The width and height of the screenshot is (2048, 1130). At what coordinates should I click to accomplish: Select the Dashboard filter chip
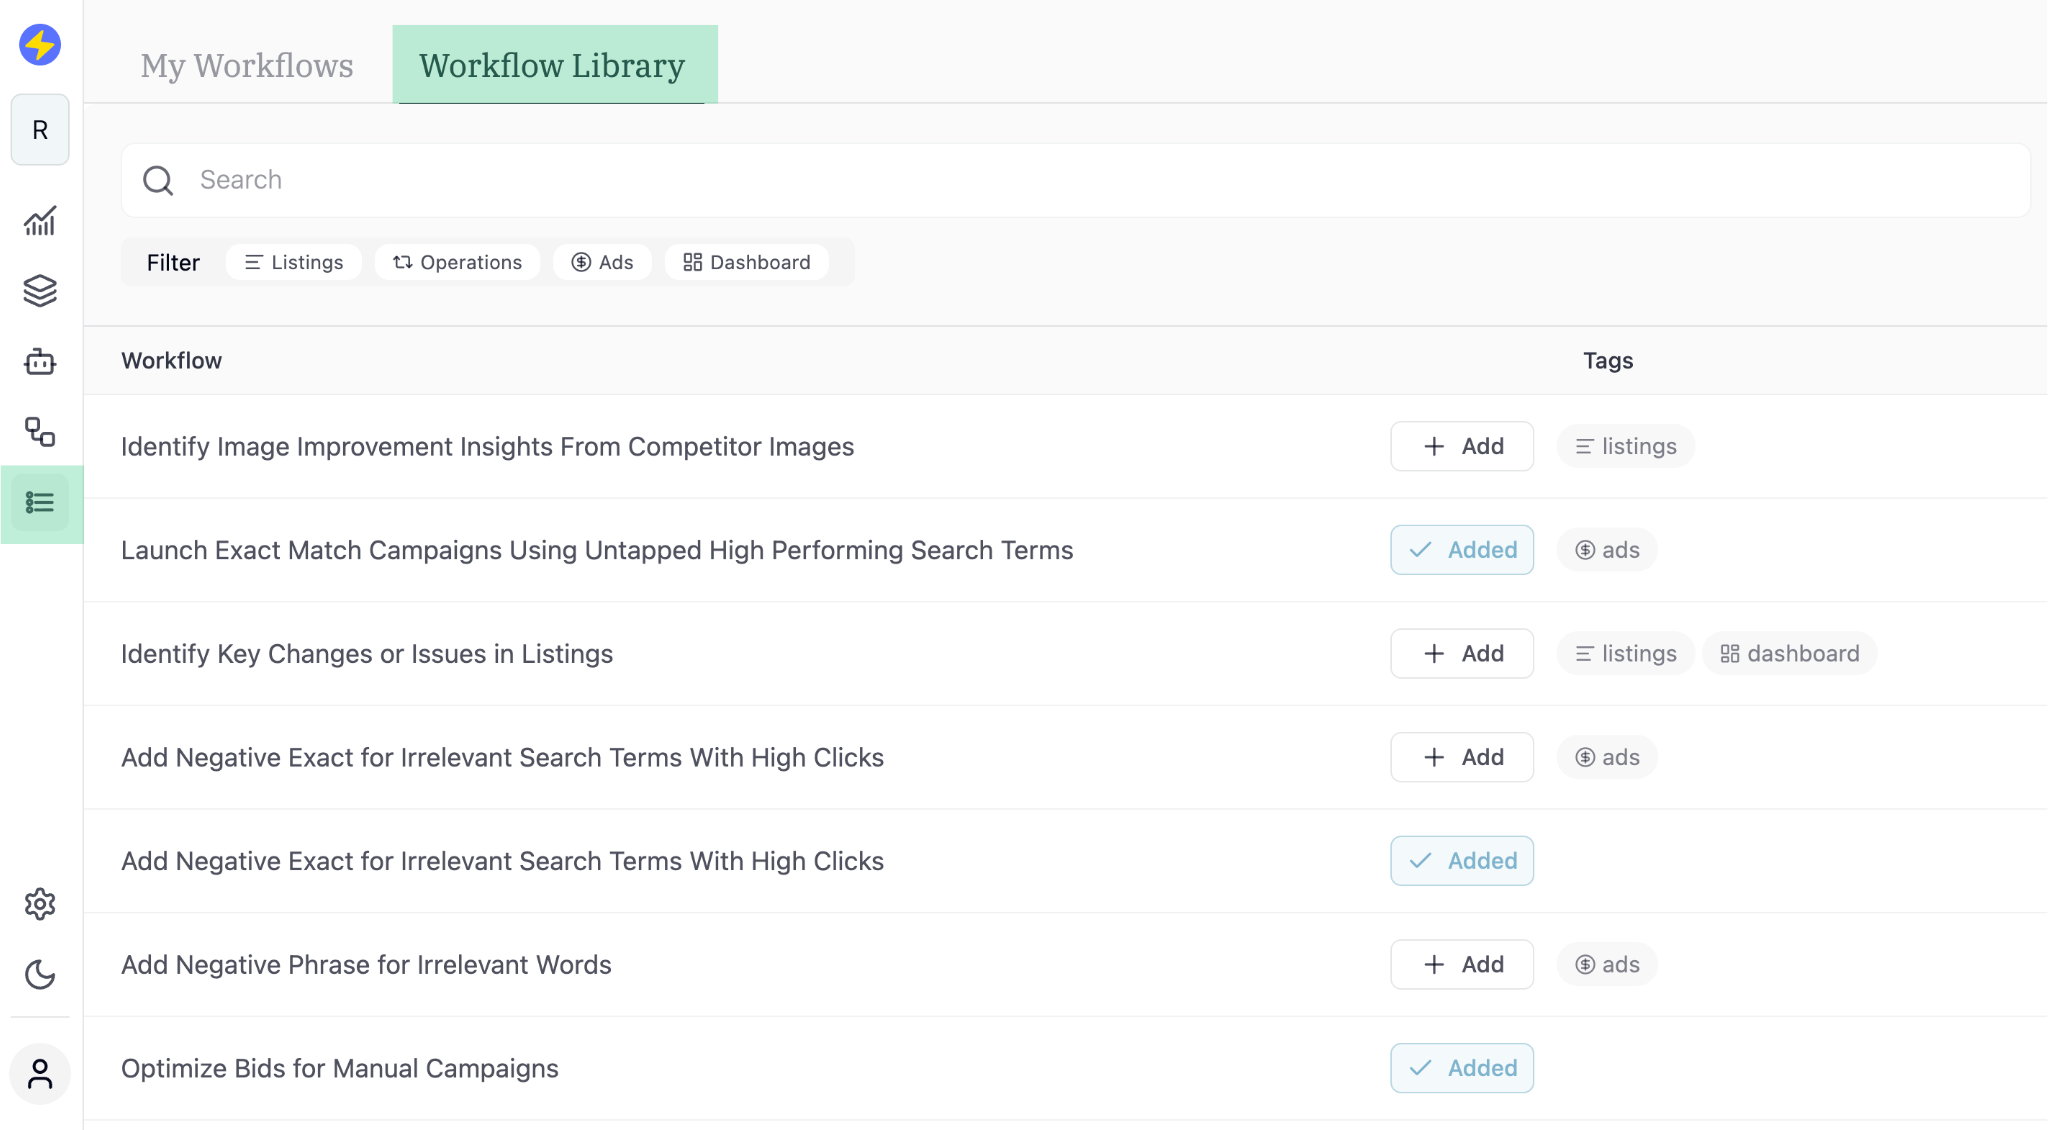coord(746,262)
